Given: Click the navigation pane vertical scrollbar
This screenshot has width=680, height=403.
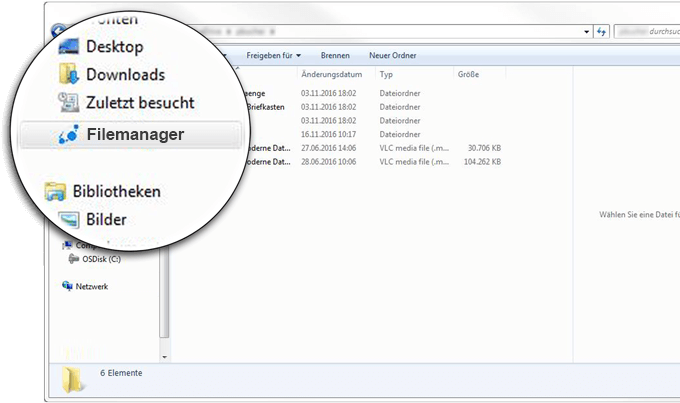Looking at the screenshot, I should tap(164, 291).
